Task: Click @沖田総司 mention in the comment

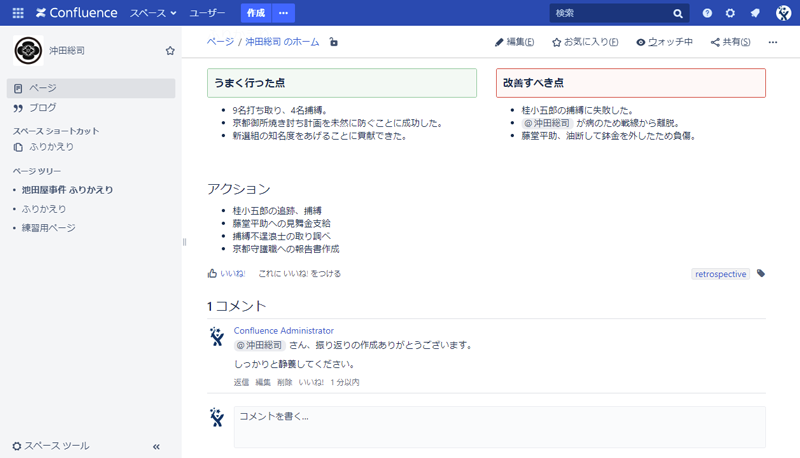Action: (x=260, y=345)
